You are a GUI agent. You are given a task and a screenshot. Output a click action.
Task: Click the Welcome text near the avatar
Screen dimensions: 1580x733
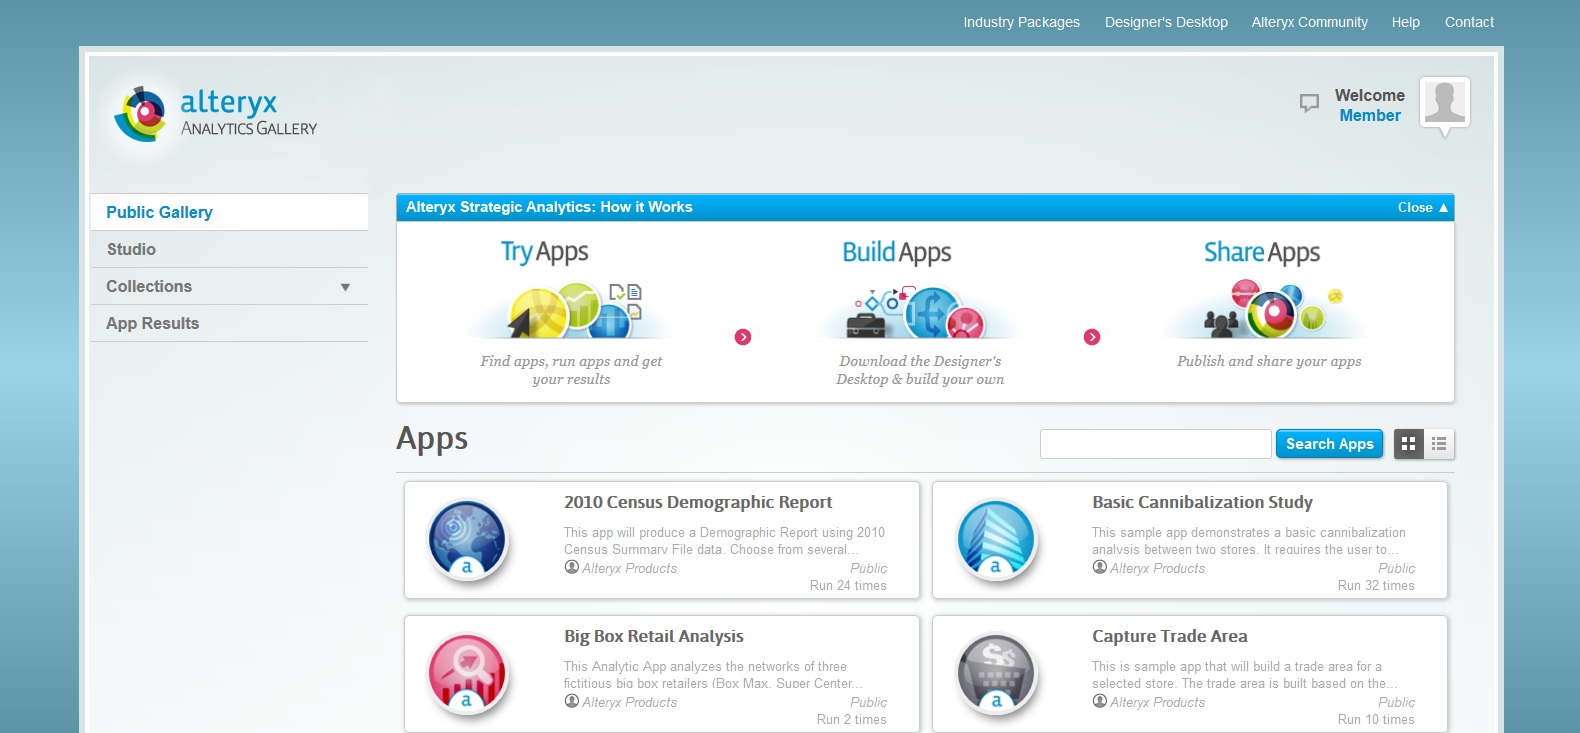click(x=1370, y=95)
